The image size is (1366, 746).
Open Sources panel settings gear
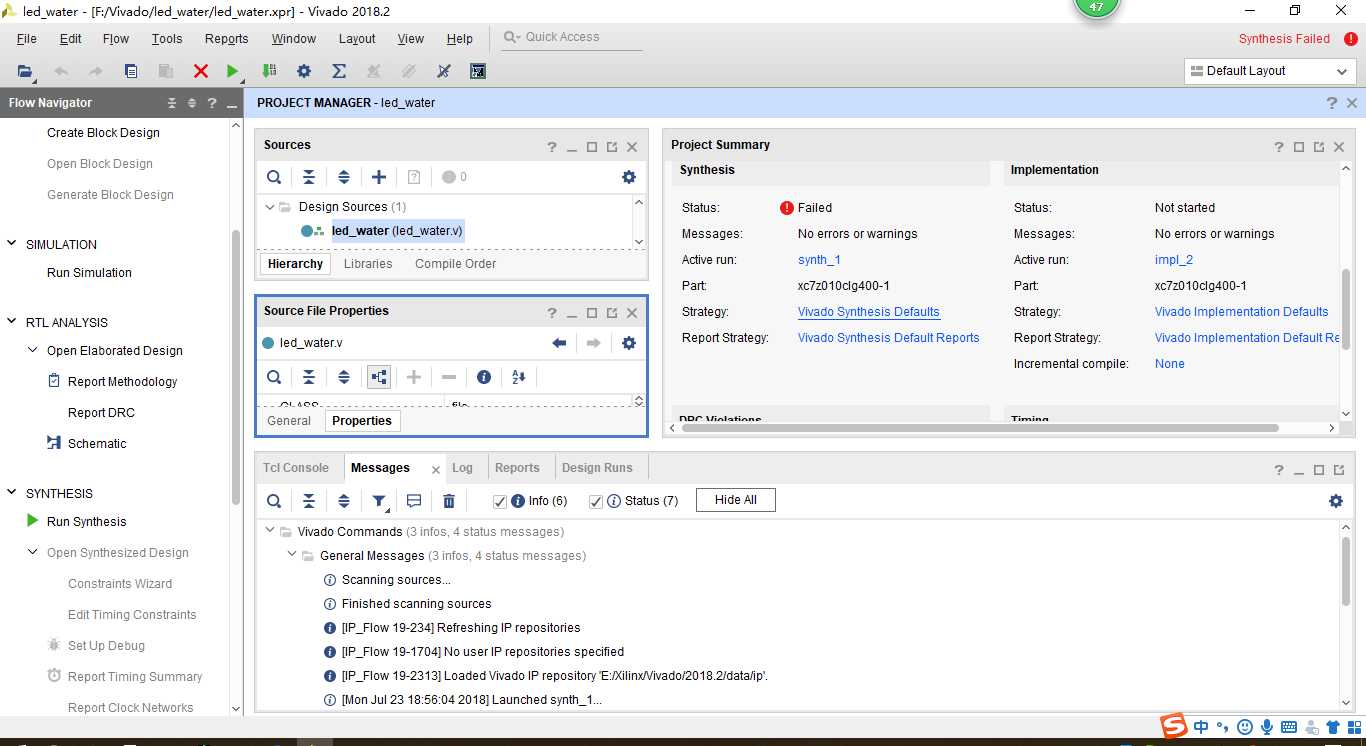(629, 177)
